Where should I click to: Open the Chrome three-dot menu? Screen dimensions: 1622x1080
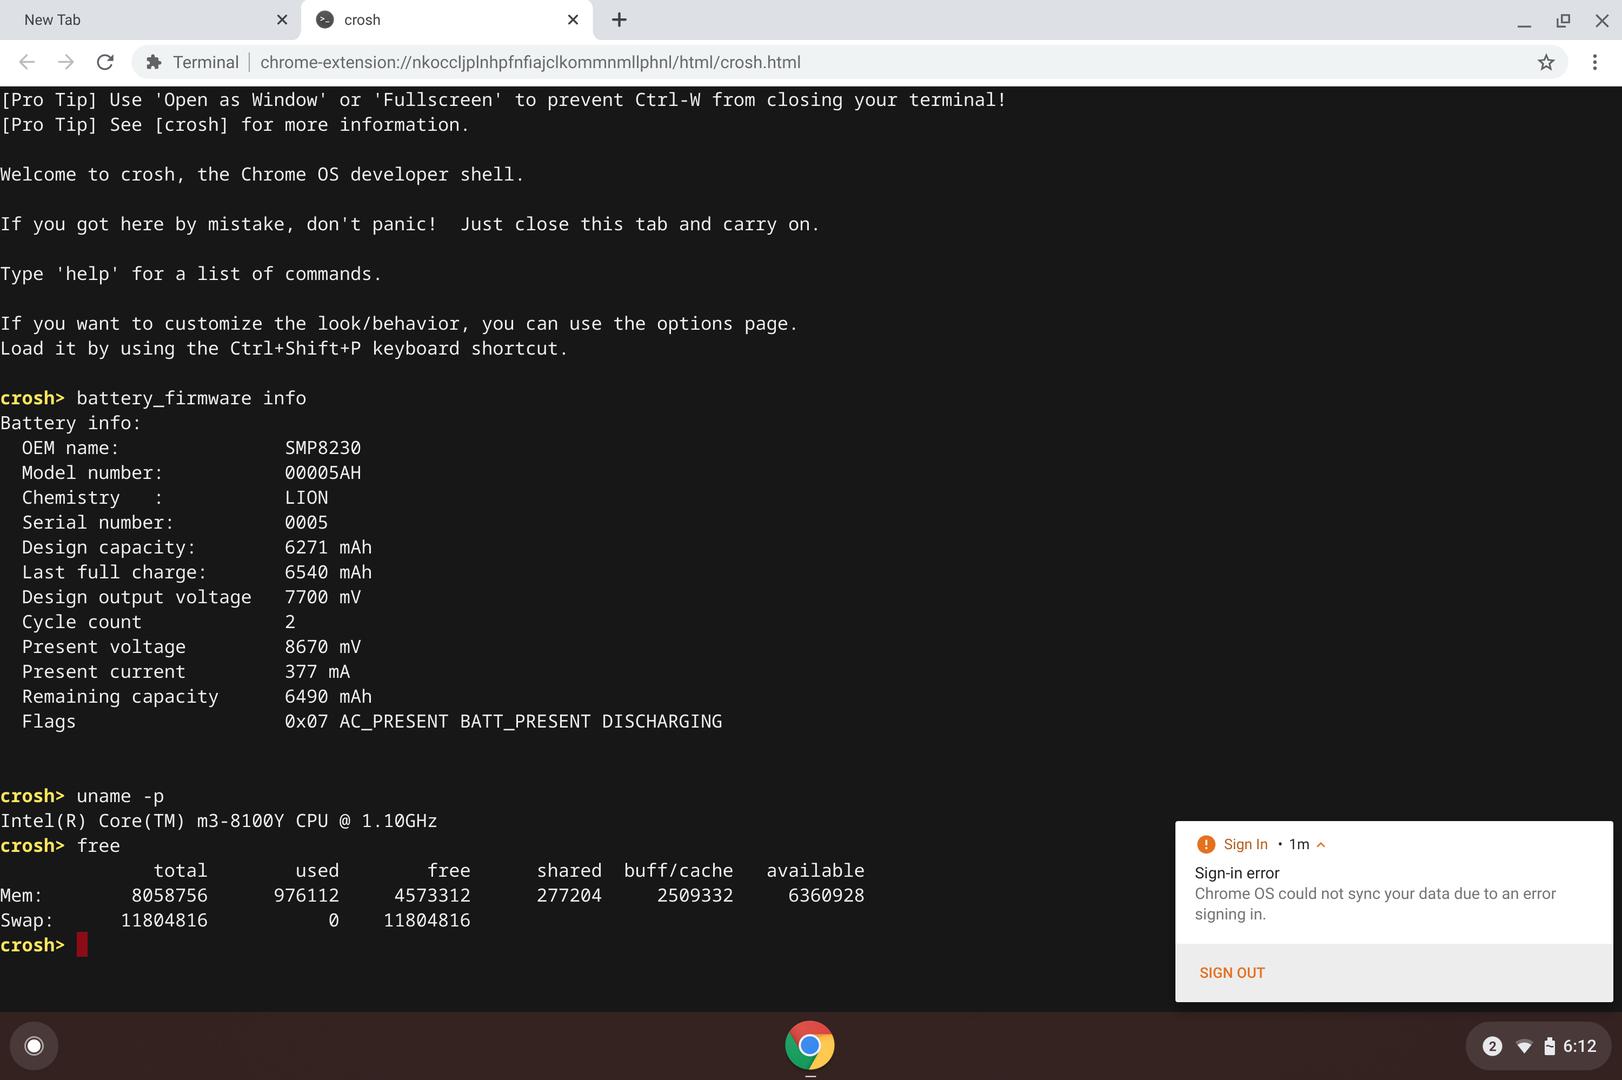pyautogui.click(x=1594, y=62)
